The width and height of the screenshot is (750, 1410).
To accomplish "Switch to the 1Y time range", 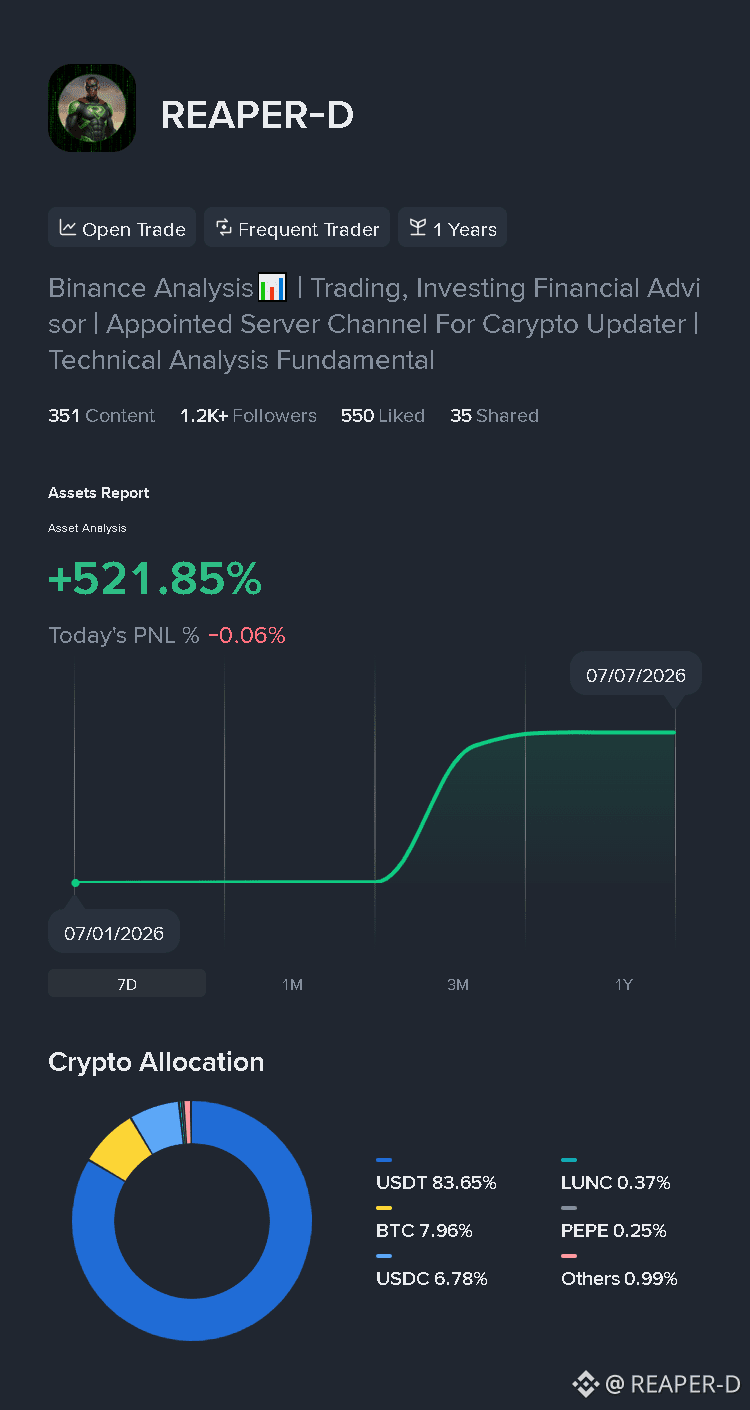I will point(623,984).
